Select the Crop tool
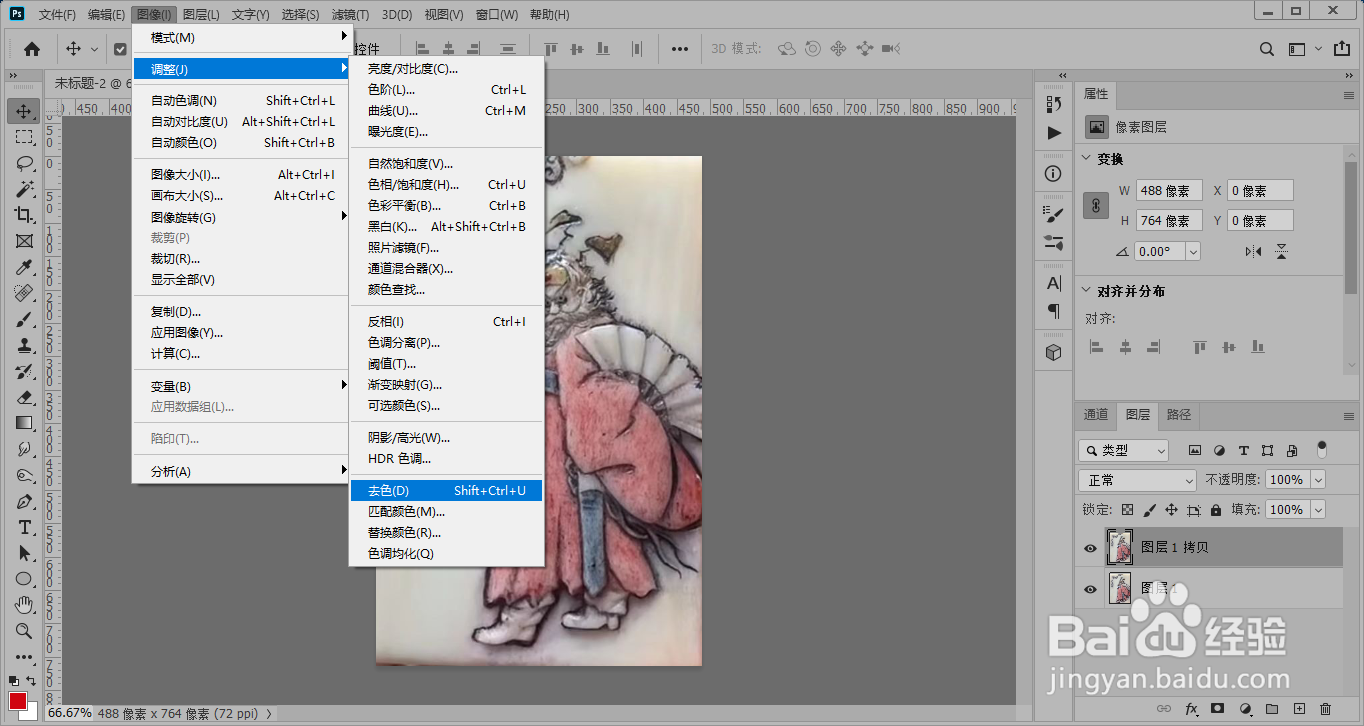The image size is (1364, 726). [x=24, y=215]
